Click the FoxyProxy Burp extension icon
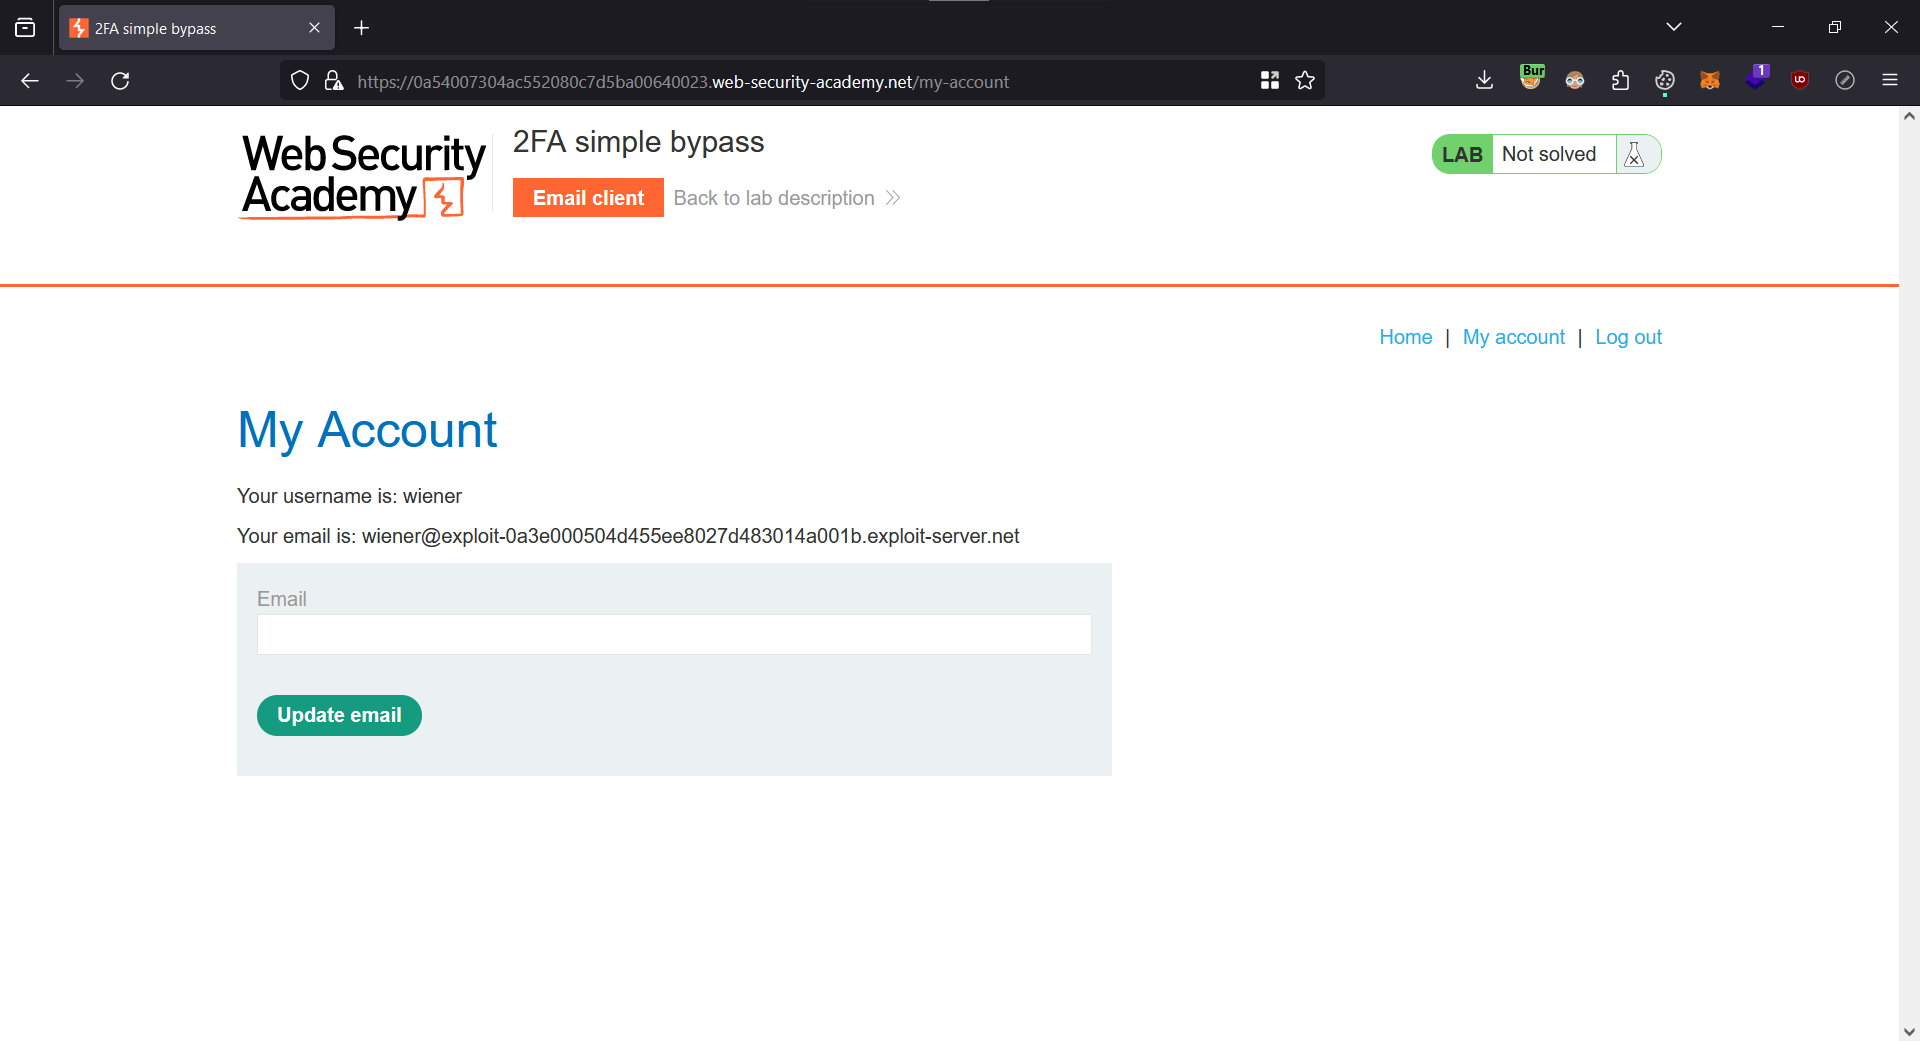This screenshot has width=1920, height=1041. [x=1531, y=79]
